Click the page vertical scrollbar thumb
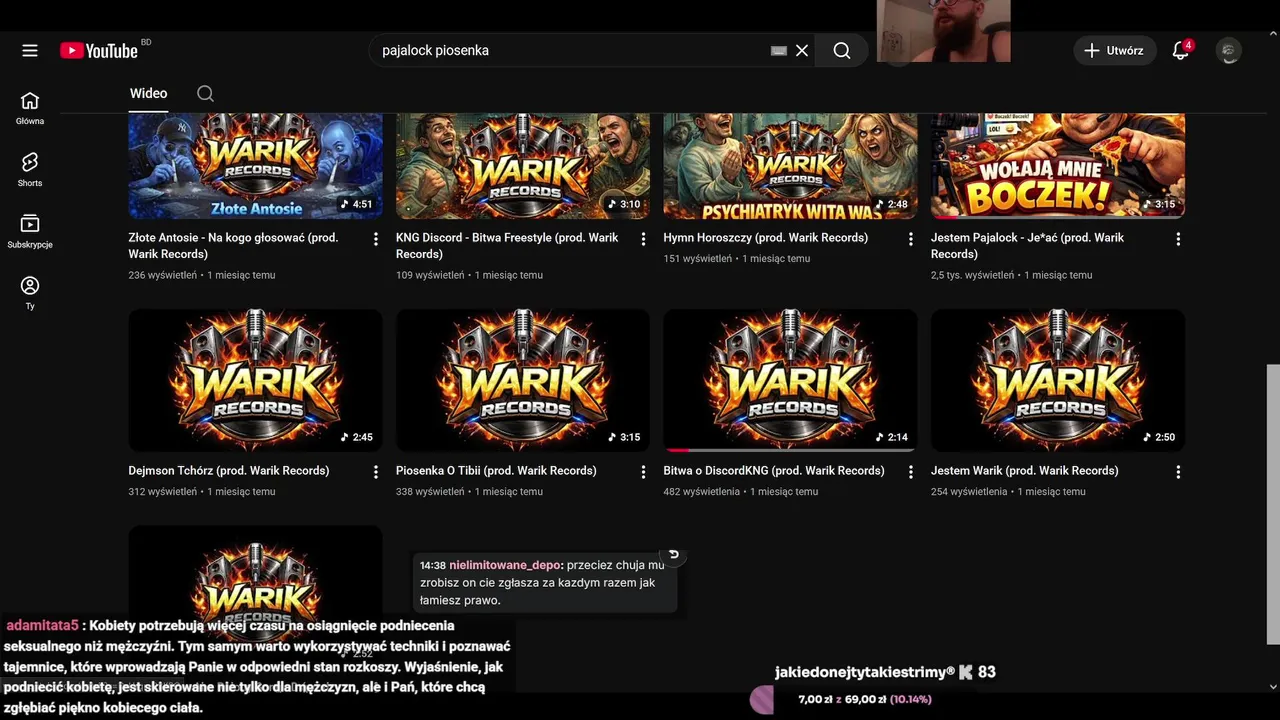 pyautogui.click(x=1273, y=505)
